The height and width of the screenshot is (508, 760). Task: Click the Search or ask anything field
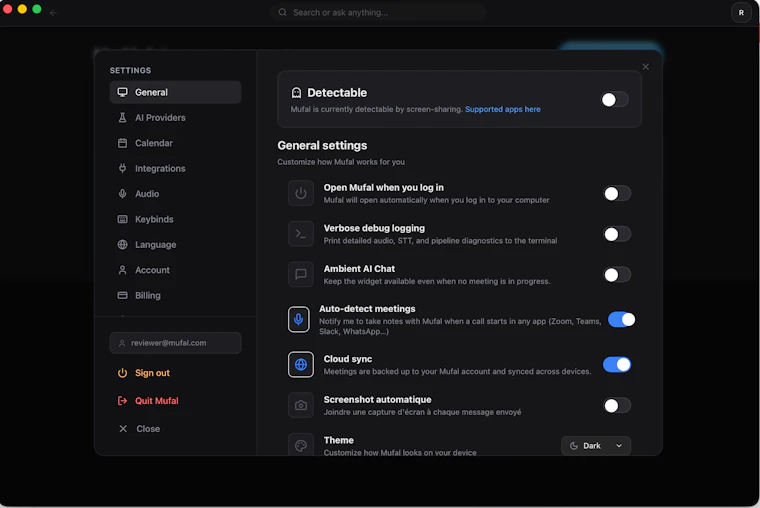click(x=379, y=12)
